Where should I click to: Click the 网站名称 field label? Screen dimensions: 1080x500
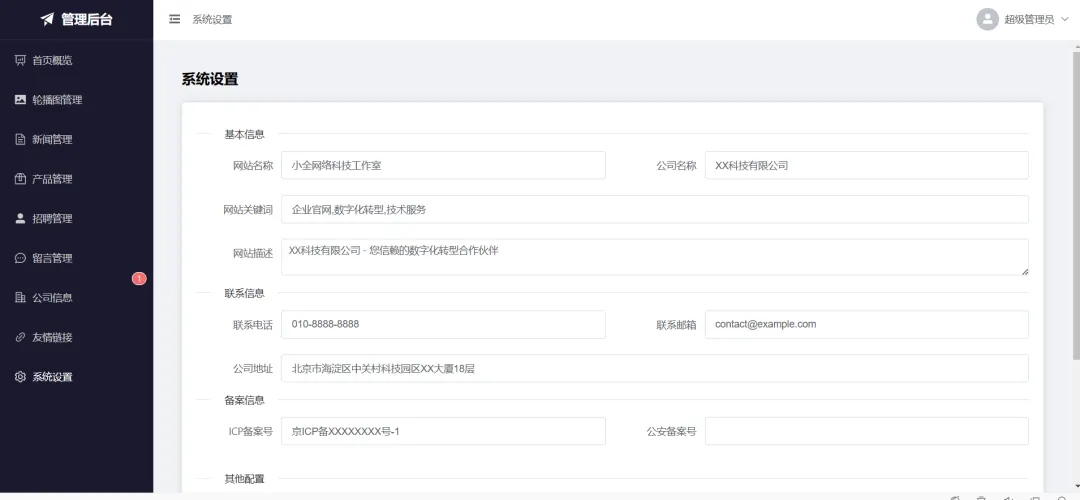[x=253, y=166]
